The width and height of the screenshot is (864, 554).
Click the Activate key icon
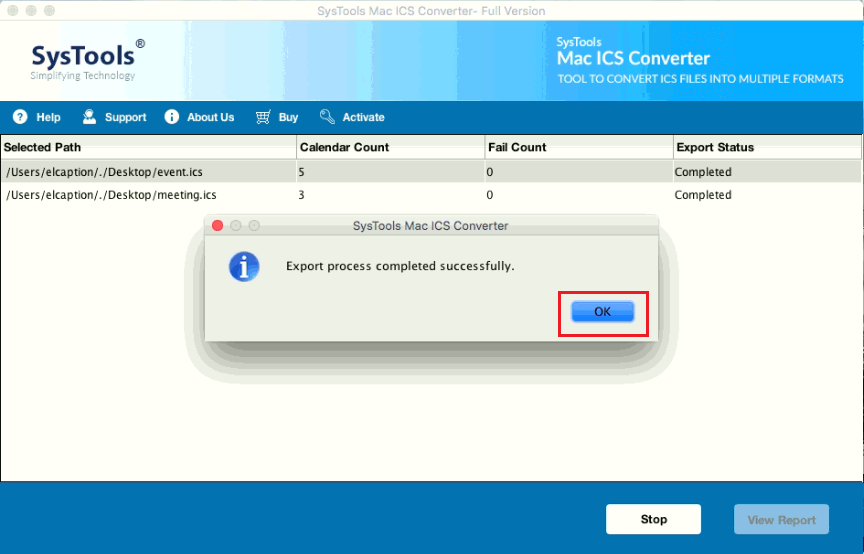[x=327, y=116]
